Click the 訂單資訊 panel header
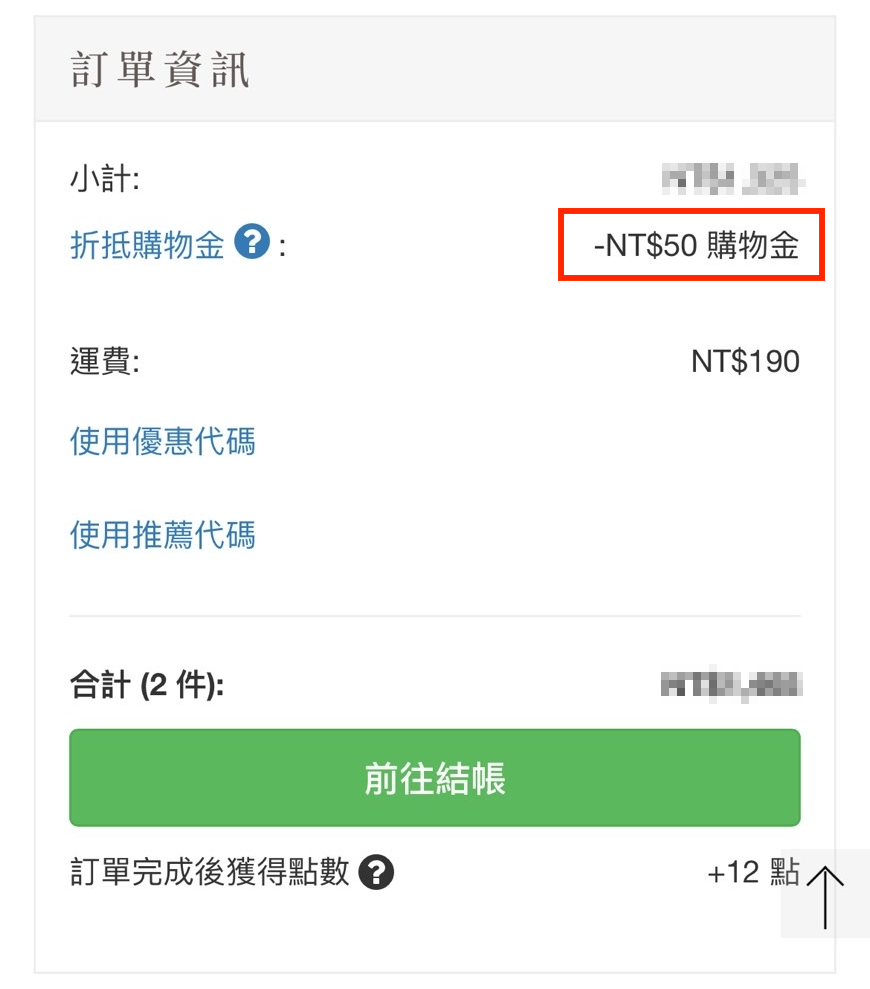870x989 pixels. pyautogui.click(x=160, y=71)
